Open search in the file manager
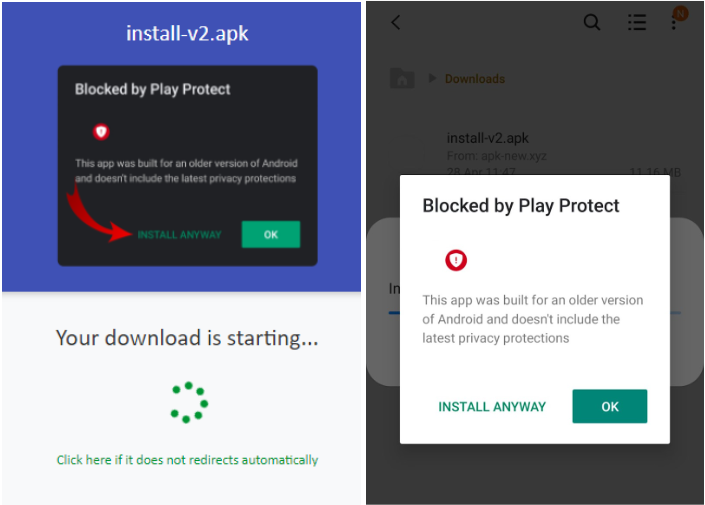The height and width of the screenshot is (505, 705). click(592, 22)
